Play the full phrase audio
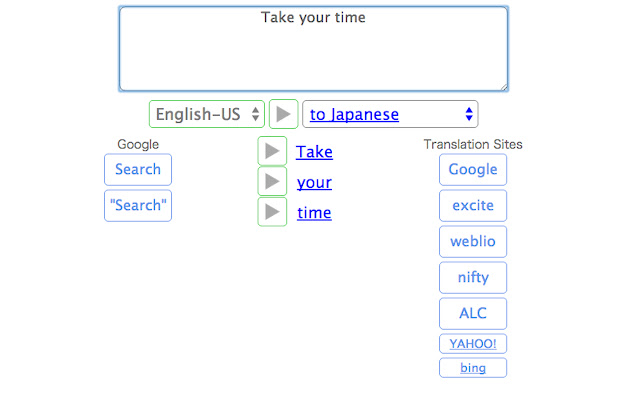 click(284, 114)
